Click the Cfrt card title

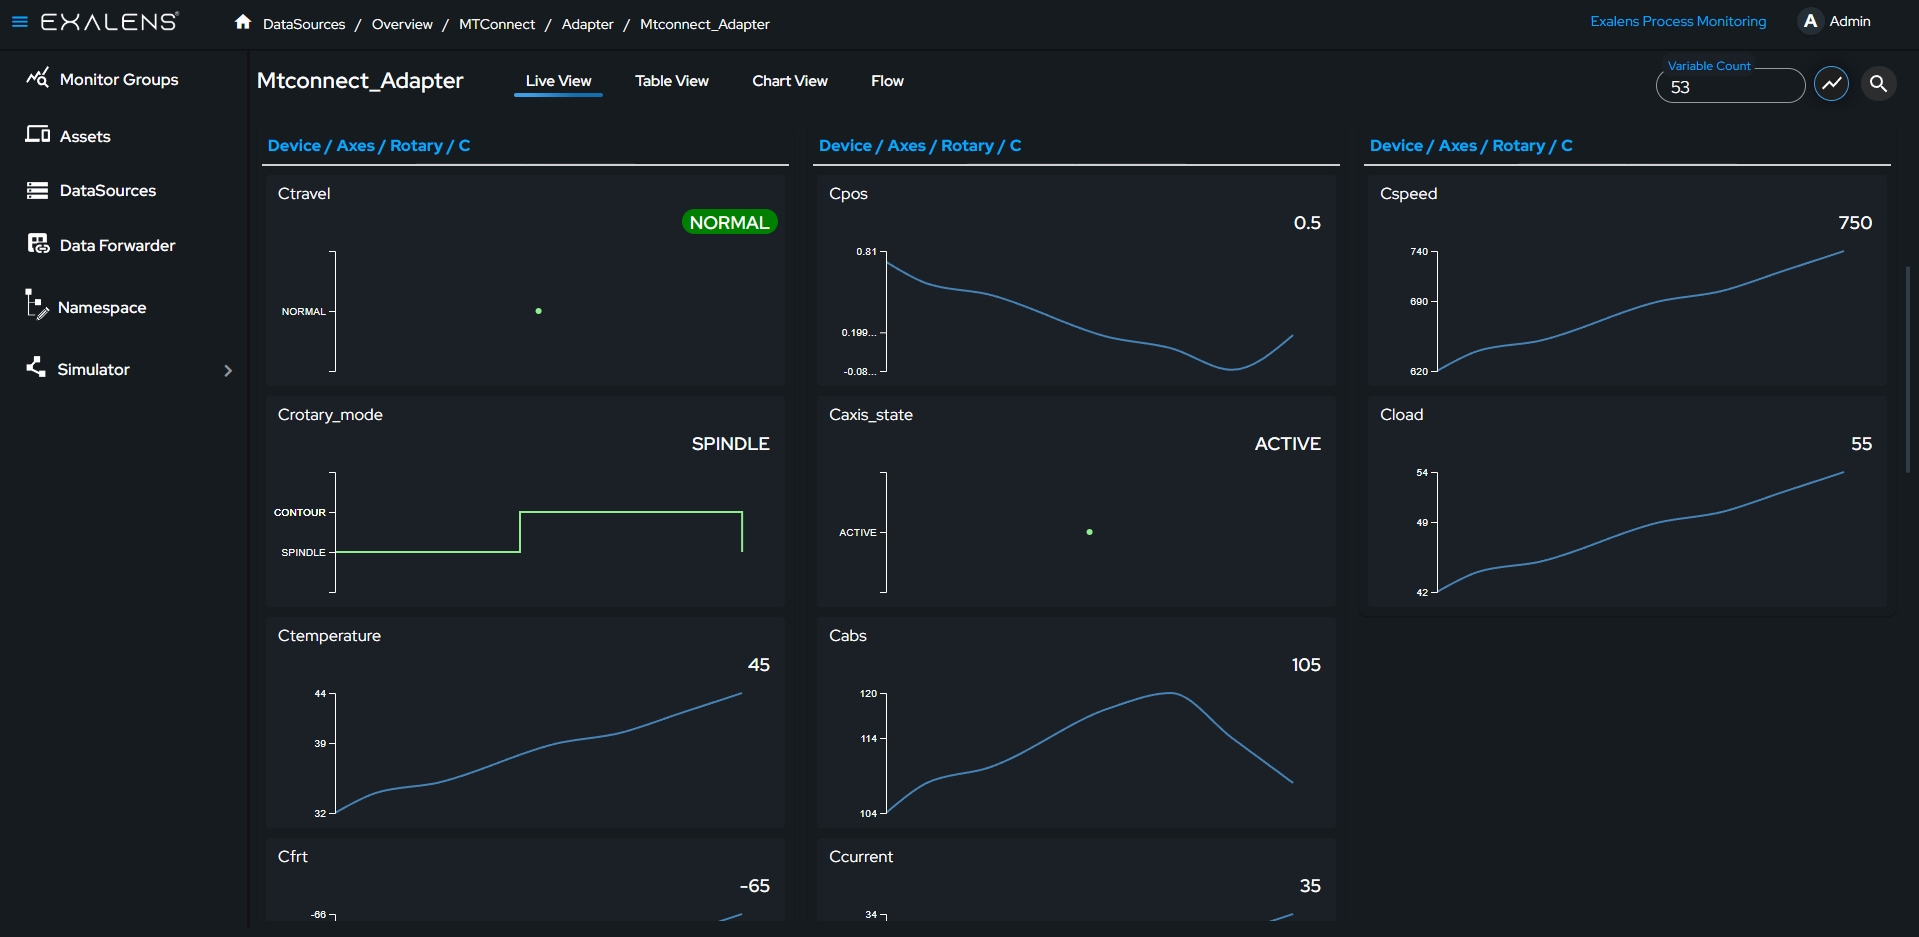(x=293, y=856)
